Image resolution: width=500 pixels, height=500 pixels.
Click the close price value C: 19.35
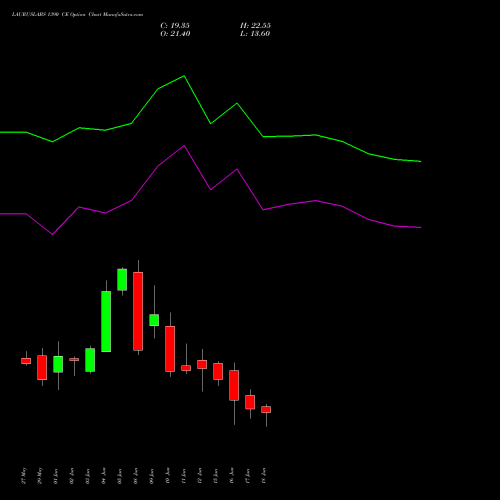[x=175, y=25]
